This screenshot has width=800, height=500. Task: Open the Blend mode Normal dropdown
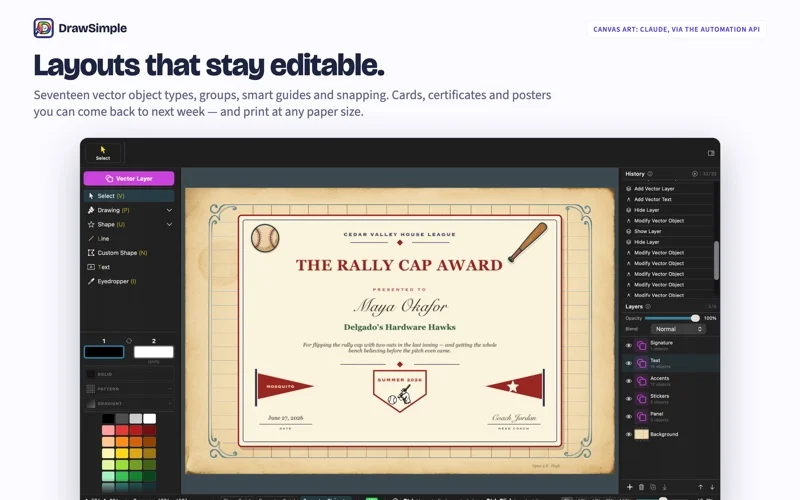tap(678, 329)
